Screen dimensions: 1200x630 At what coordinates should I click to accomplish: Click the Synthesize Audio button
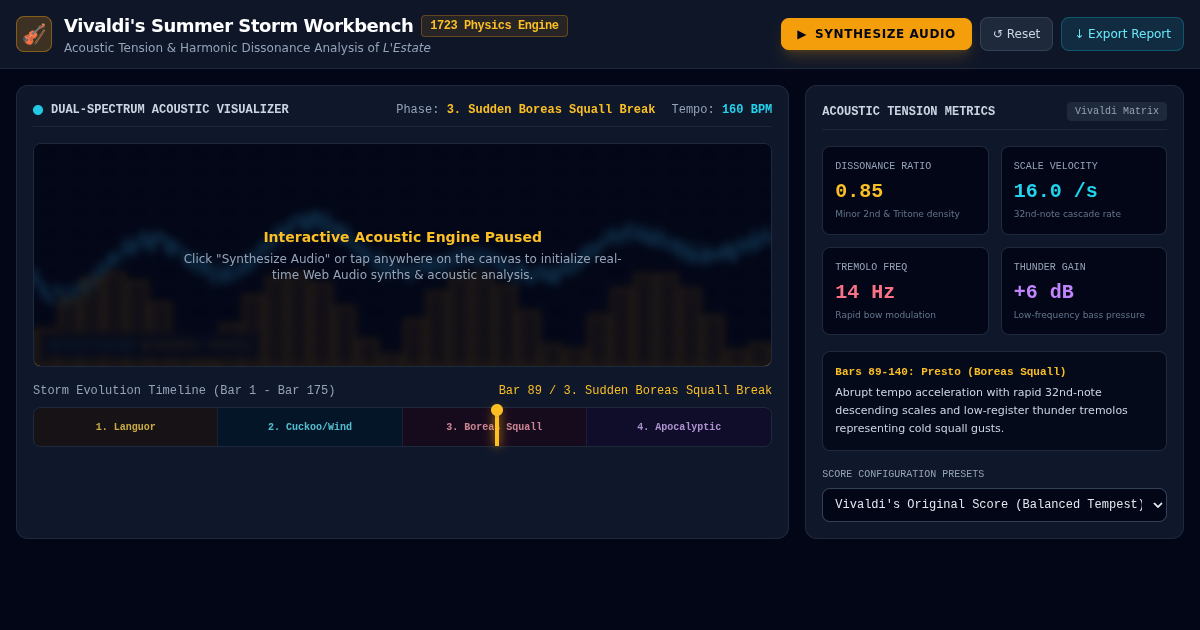[876, 34]
